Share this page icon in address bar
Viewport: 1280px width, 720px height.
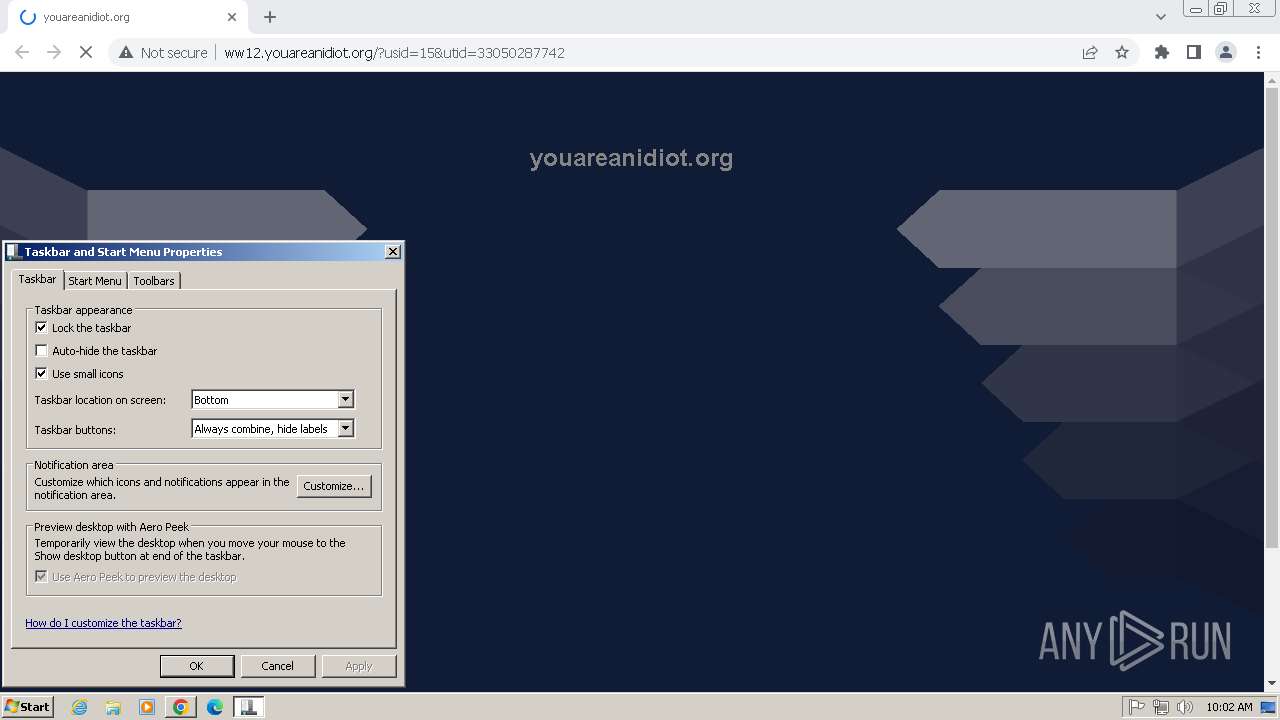coord(1090,52)
